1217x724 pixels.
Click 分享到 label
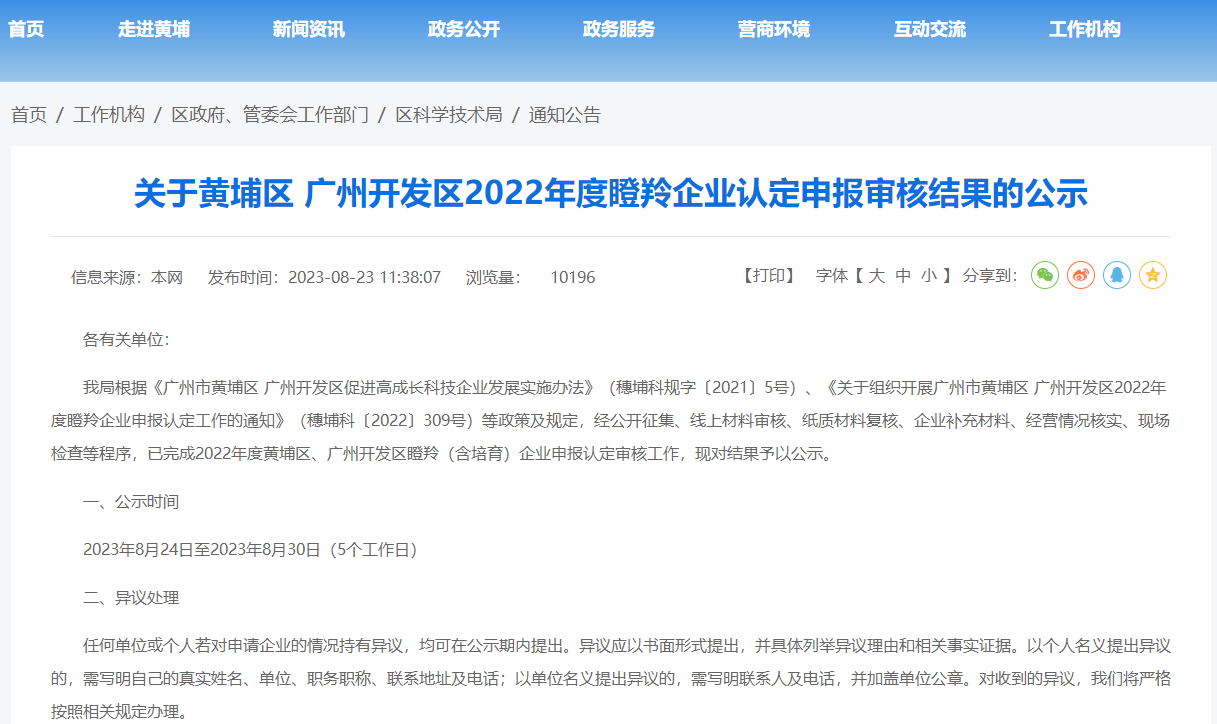pyautogui.click(x=990, y=276)
